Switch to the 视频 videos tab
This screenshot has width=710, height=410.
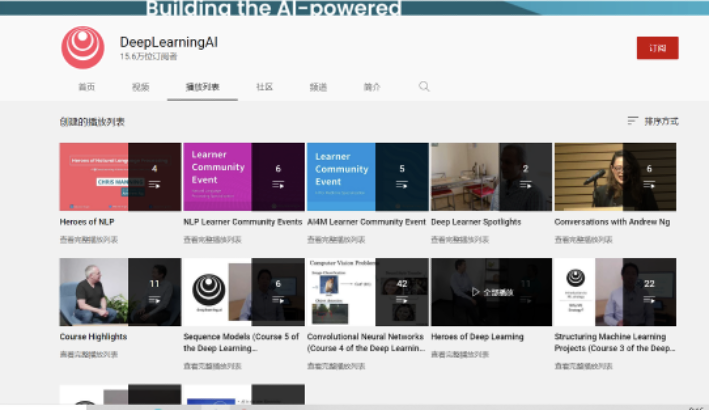point(140,87)
